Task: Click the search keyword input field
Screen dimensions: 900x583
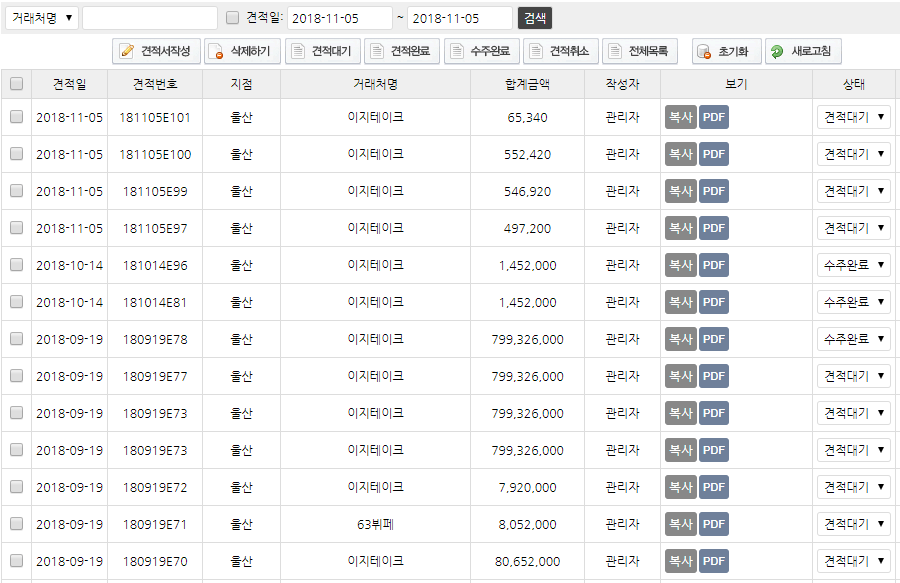Action: [x=150, y=18]
